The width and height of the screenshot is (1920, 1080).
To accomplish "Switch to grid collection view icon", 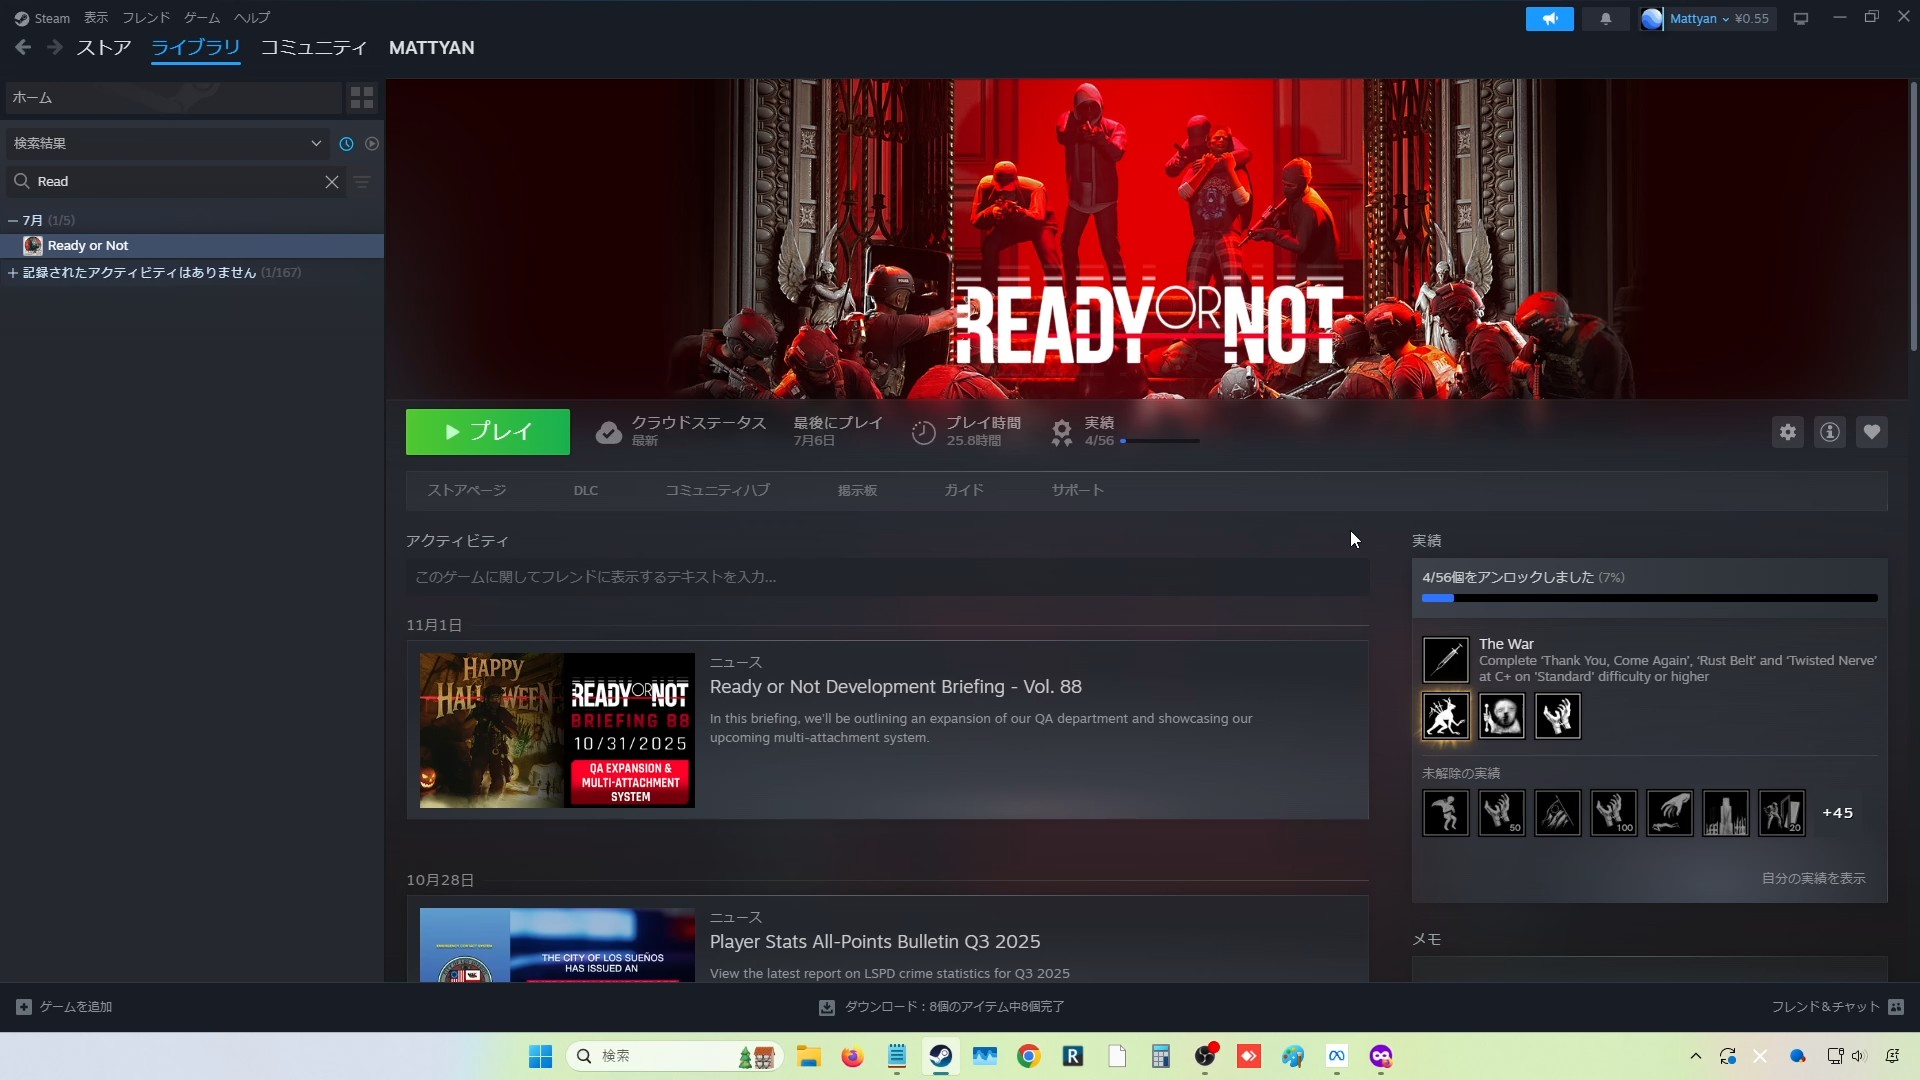I will 361,97.
